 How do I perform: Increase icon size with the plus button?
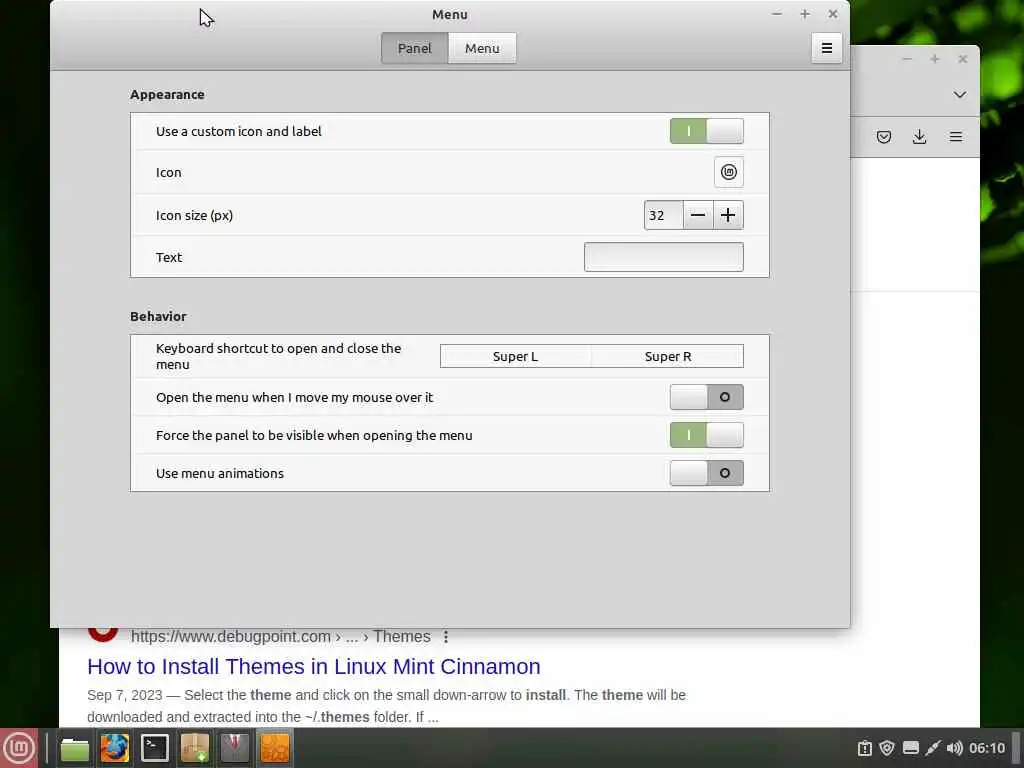coord(728,216)
